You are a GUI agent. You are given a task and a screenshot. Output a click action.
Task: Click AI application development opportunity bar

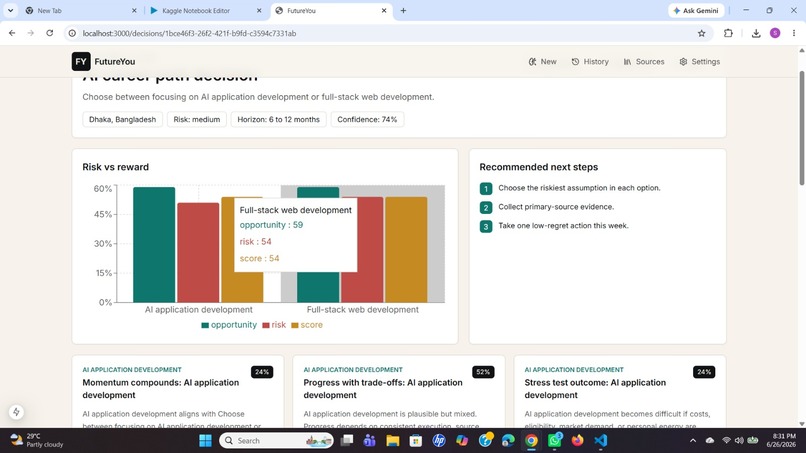point(154,245)
